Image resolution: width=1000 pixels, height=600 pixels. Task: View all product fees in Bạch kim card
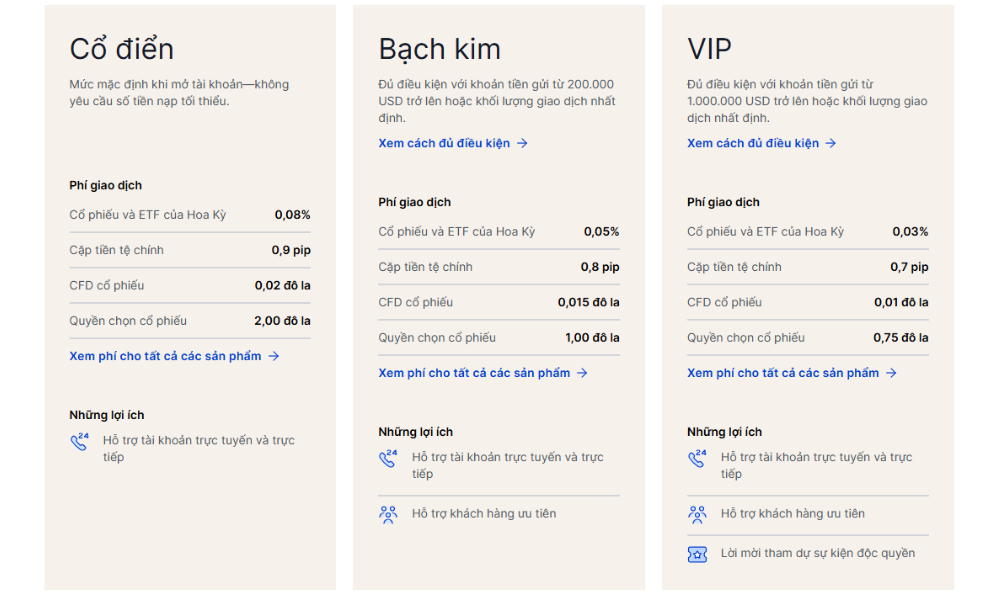pyautogui.click(x=474, y=373)
